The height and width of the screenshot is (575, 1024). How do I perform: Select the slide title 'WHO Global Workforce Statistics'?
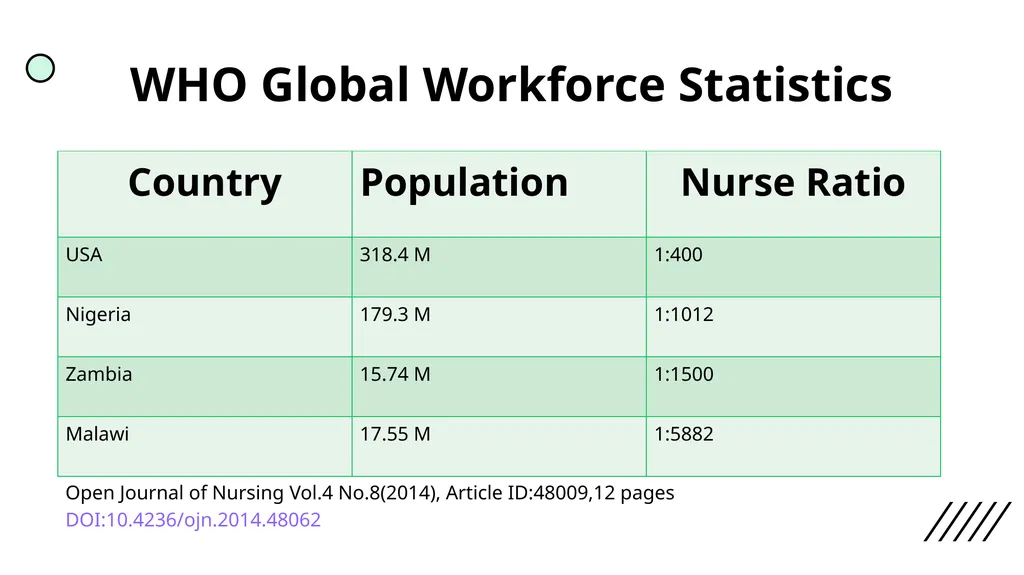pos(511,84)
